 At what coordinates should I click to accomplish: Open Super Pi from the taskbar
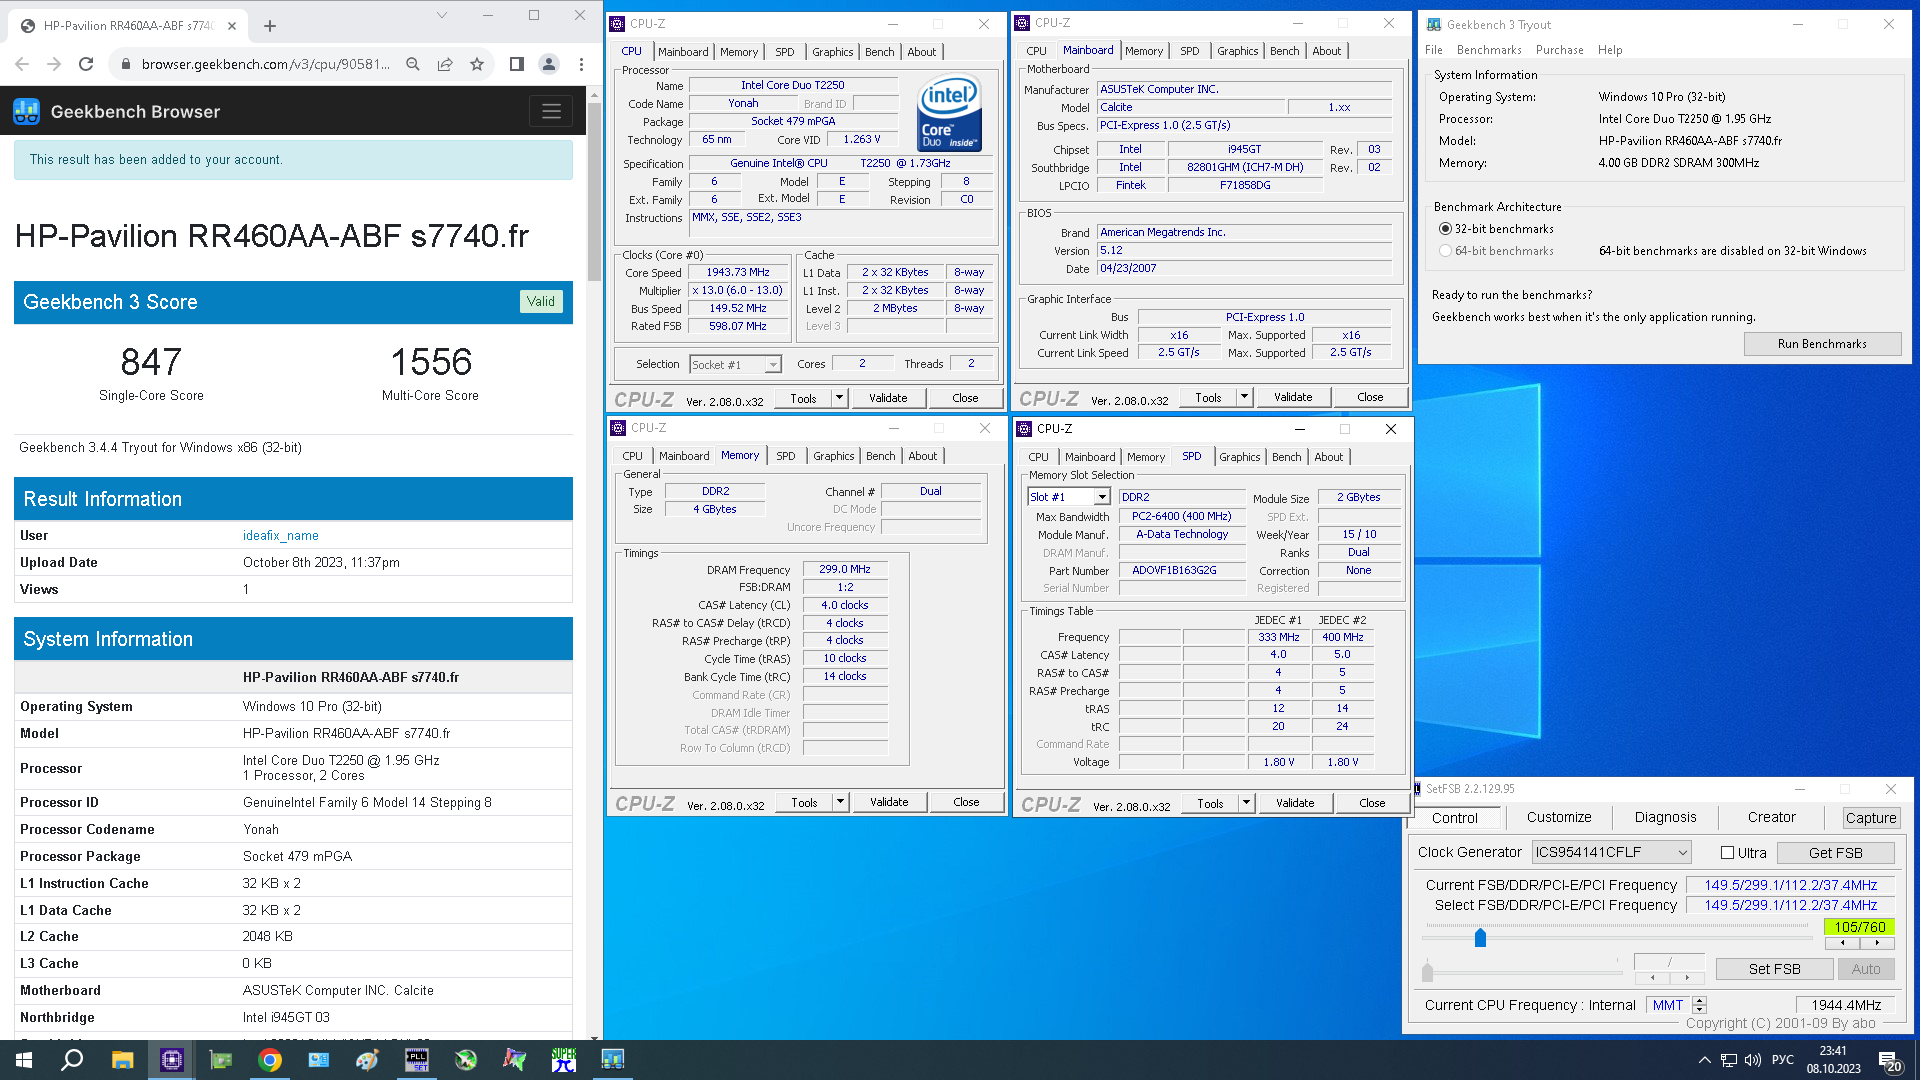564,1060
